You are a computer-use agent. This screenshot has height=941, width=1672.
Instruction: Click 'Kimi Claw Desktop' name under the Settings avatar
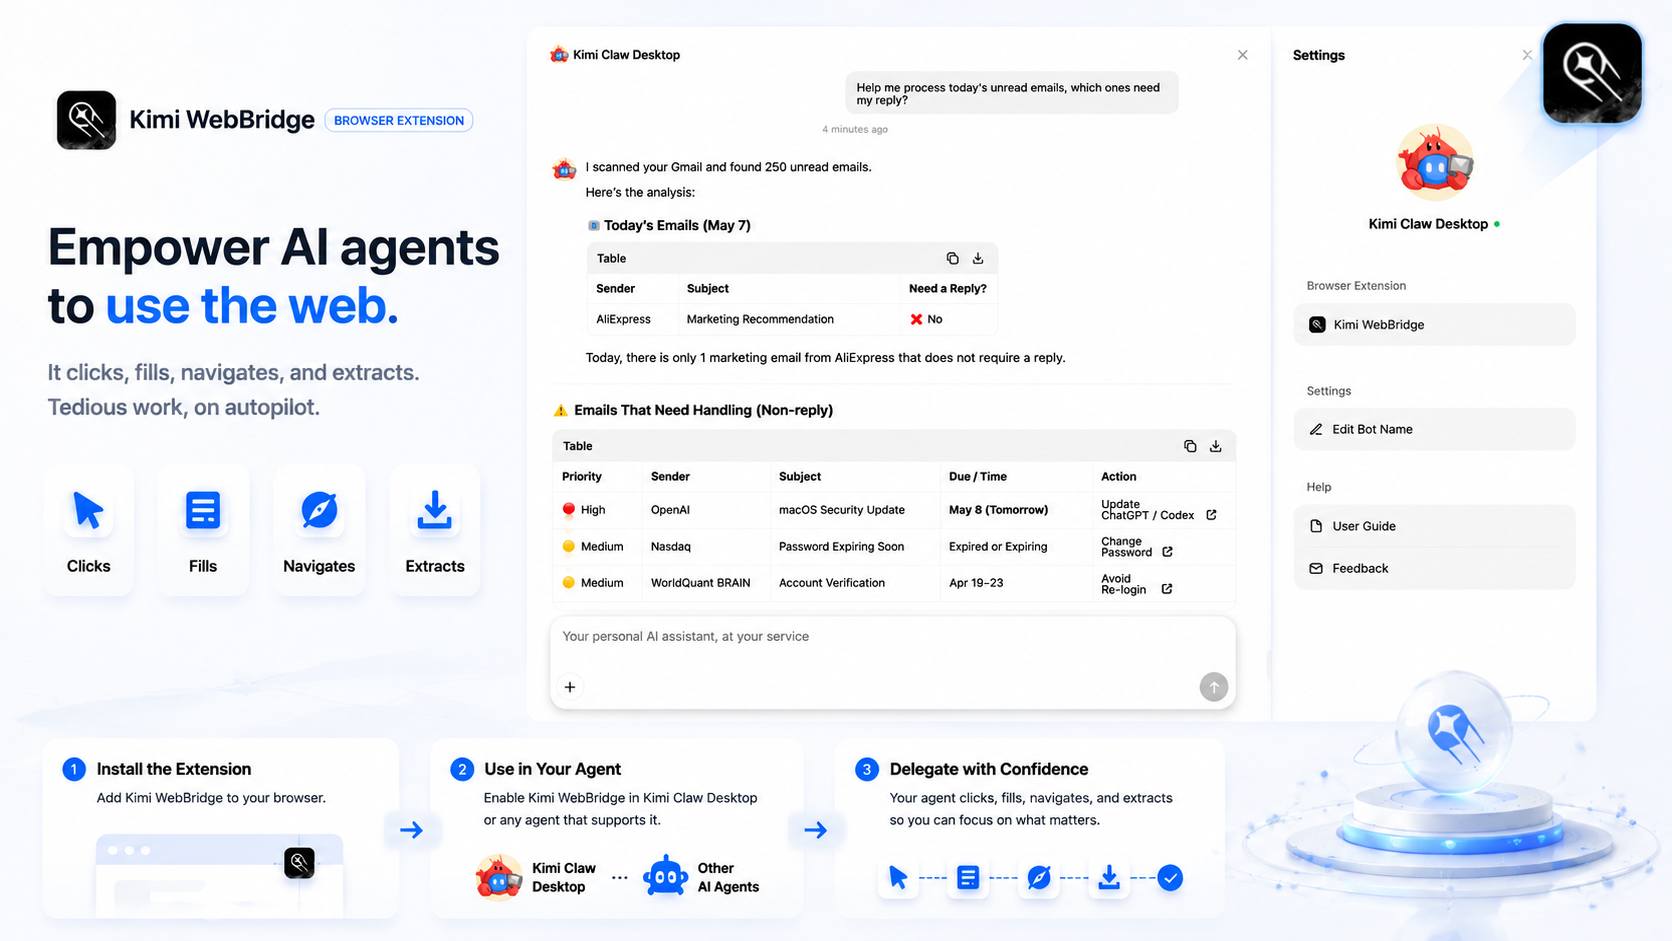click(x=1428, y=224)
